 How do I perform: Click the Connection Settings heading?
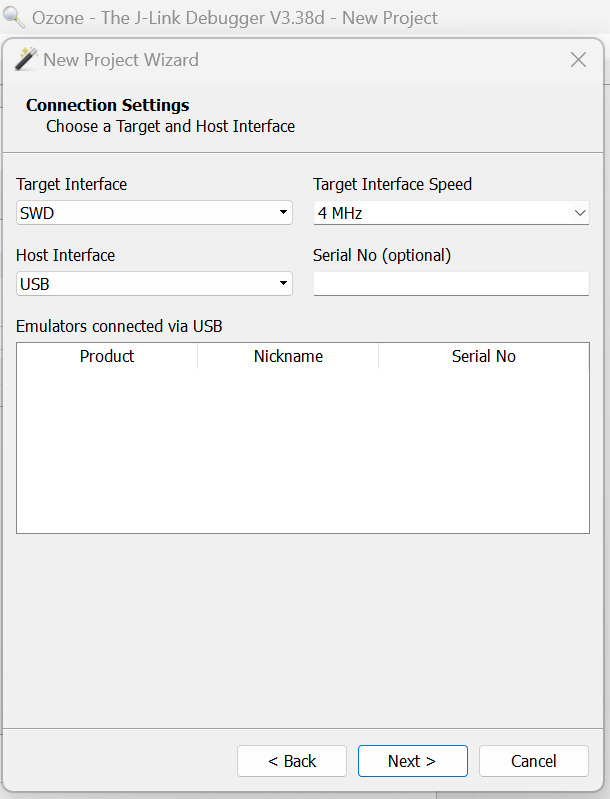108,105
